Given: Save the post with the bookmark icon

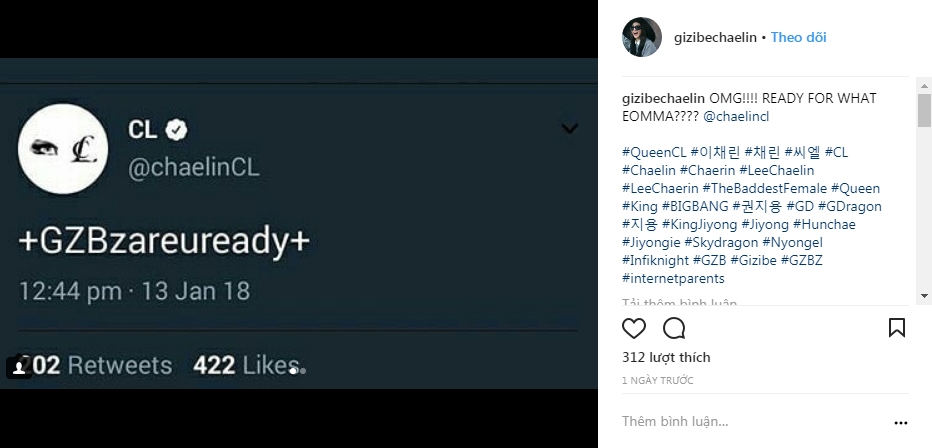Looking at the screenshot, I should [x=896, y=328].
